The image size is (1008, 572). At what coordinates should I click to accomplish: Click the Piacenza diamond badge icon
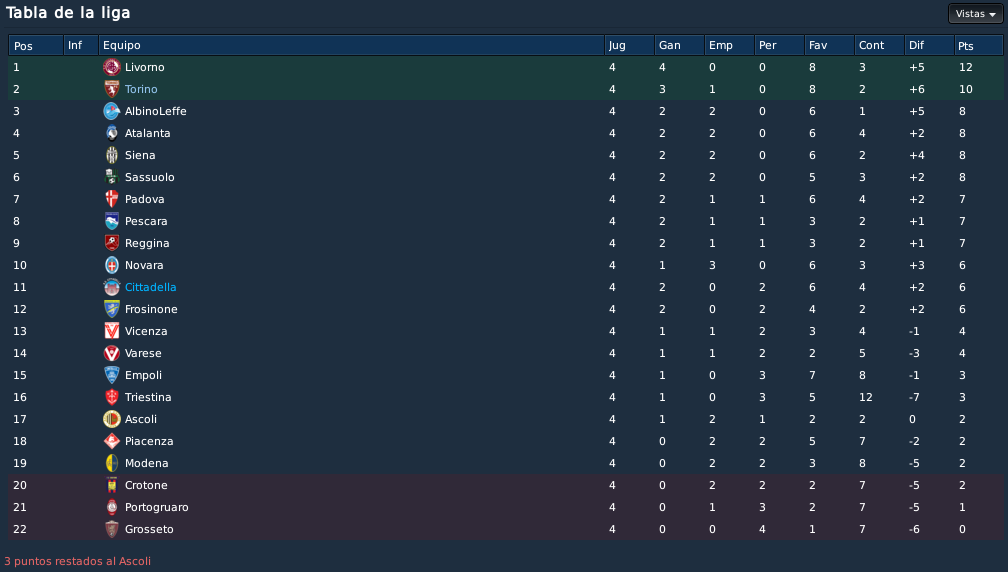tap(112, 441)
